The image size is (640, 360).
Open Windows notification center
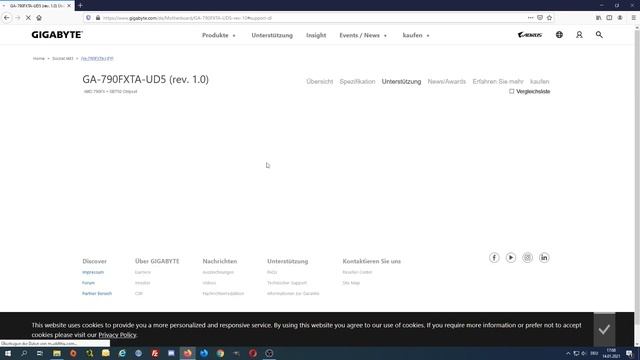tap(629, 353)
